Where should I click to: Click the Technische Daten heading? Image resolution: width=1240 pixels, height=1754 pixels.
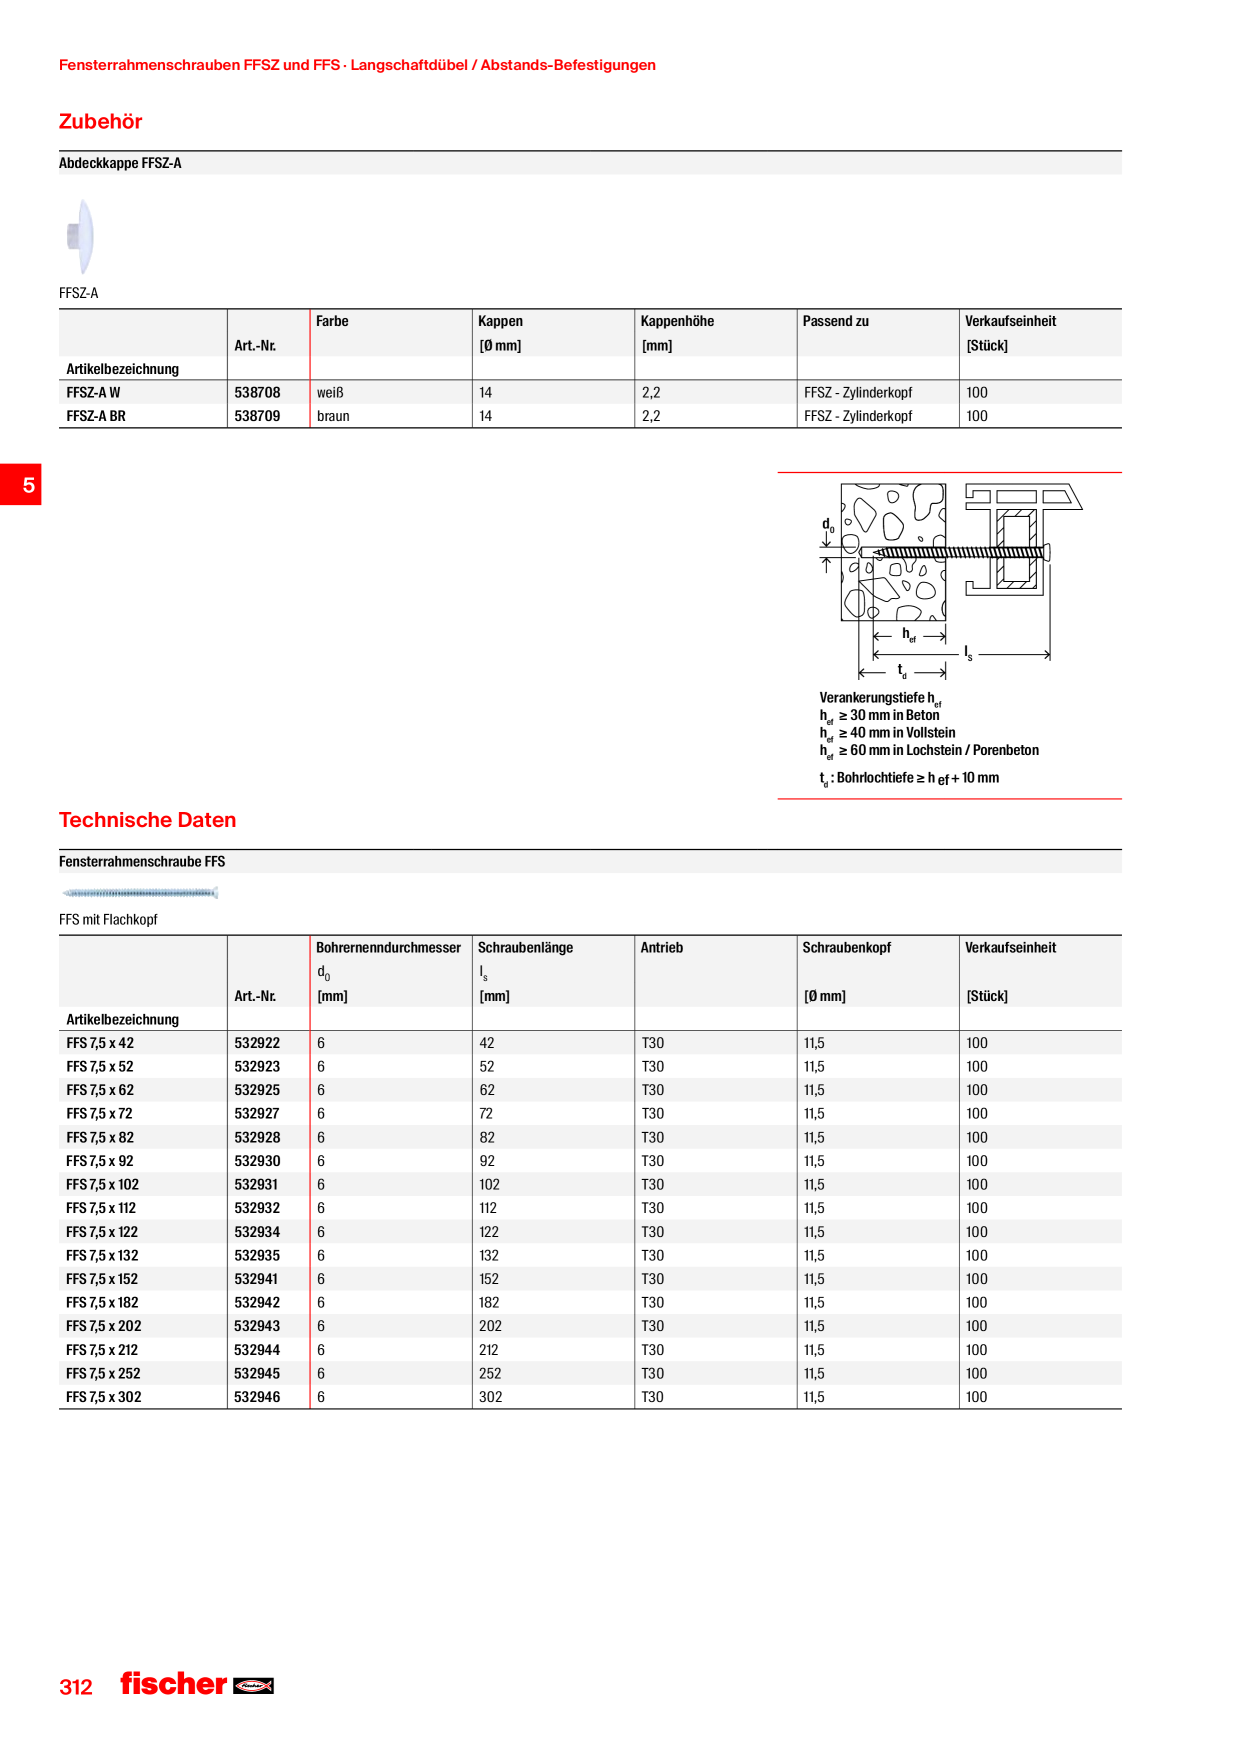coord(148,820)
